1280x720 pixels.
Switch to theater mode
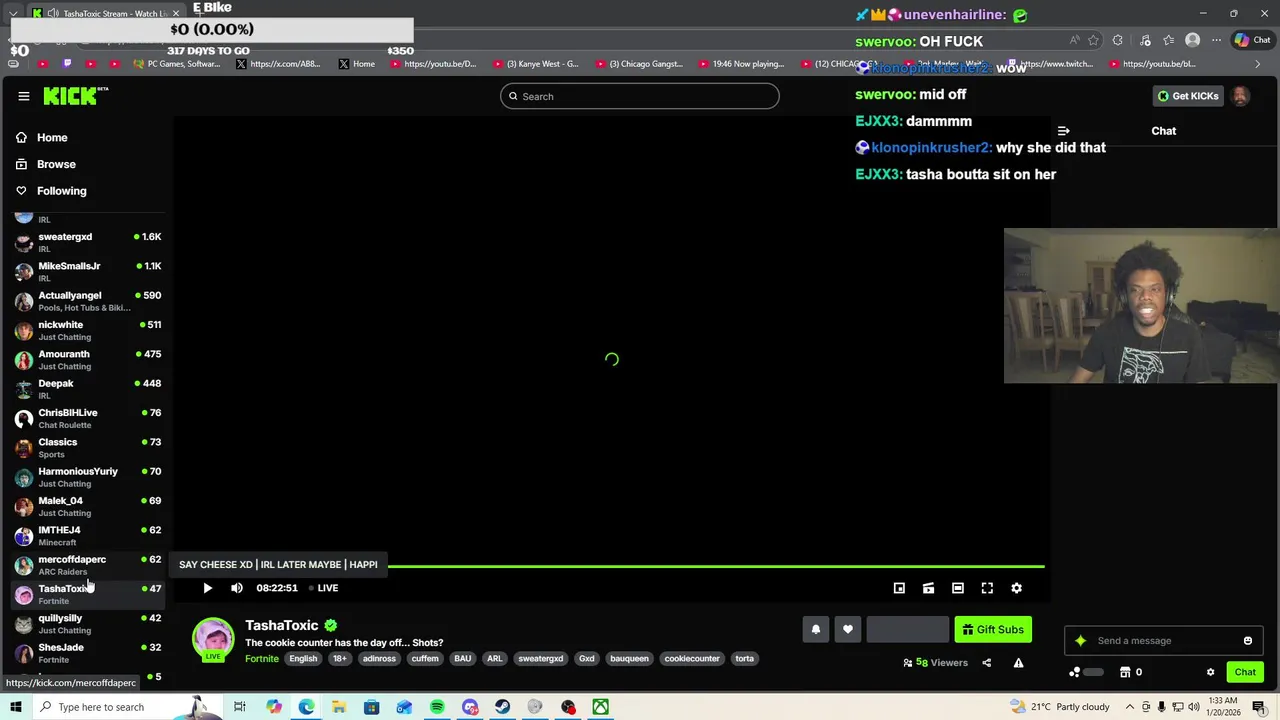958,588
